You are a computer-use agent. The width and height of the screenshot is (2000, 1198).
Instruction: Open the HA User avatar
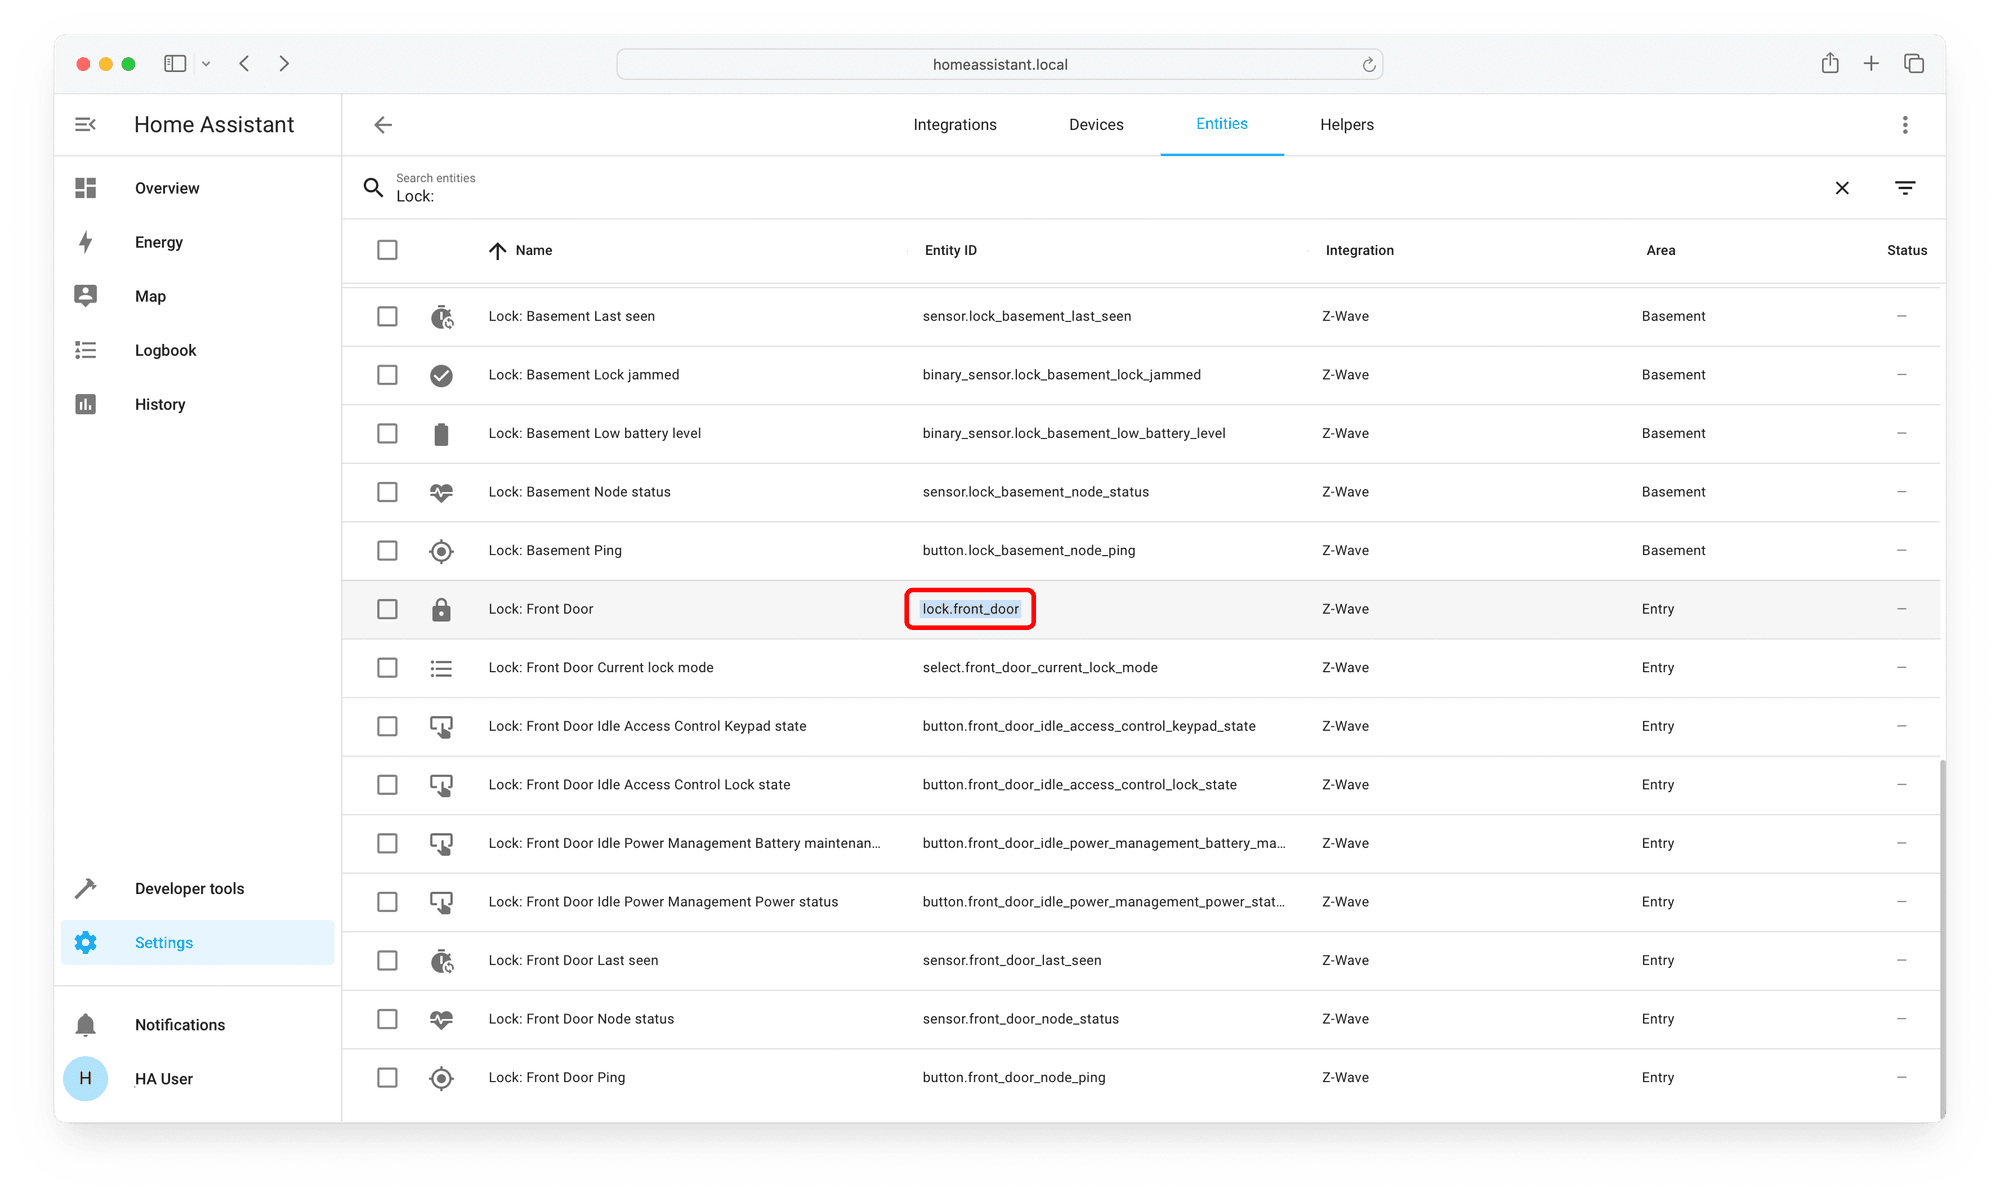pyautogui.click(x=85, y=1079)
